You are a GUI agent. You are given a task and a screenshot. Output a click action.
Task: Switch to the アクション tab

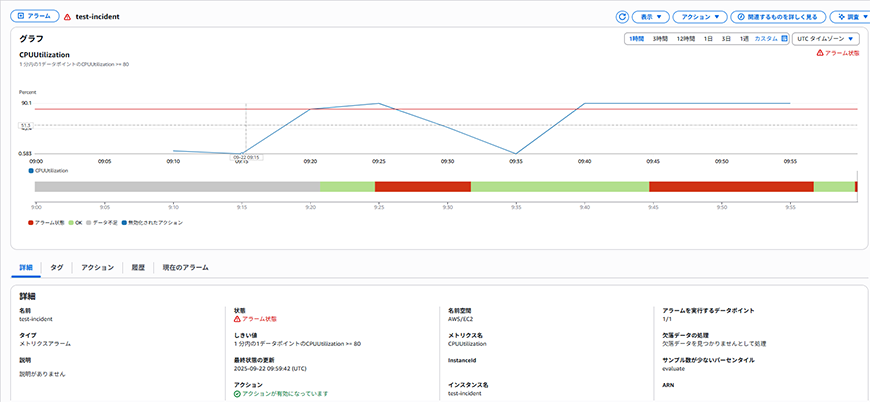[97, 267]
